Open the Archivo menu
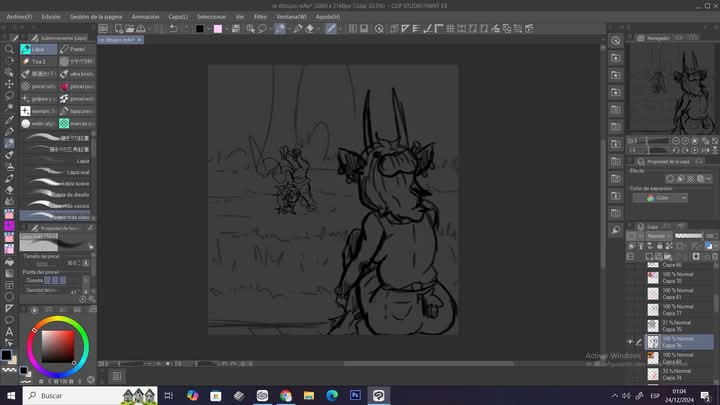Image resolution: width=720 pixels, height=405 pixels. (19, 17)
